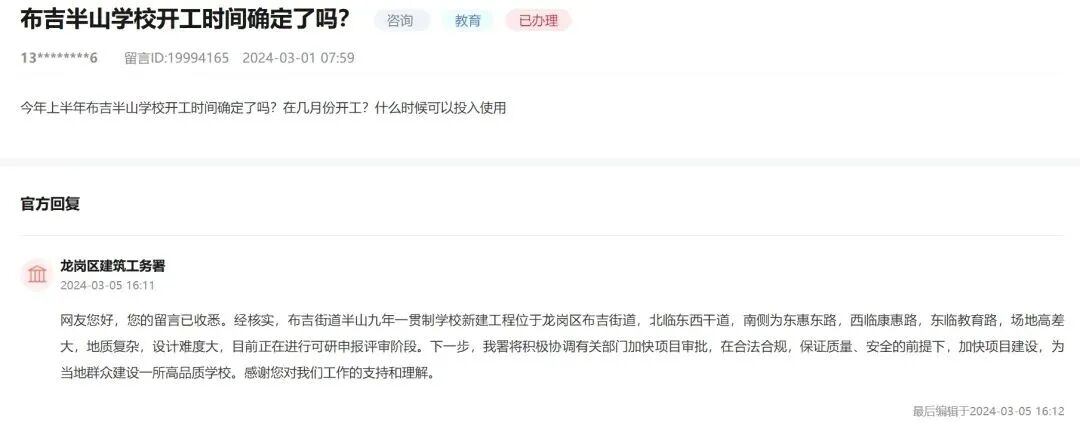Click the 官方回复 section heading
This screenshot has height=423, width=1080.
(50, 205)
